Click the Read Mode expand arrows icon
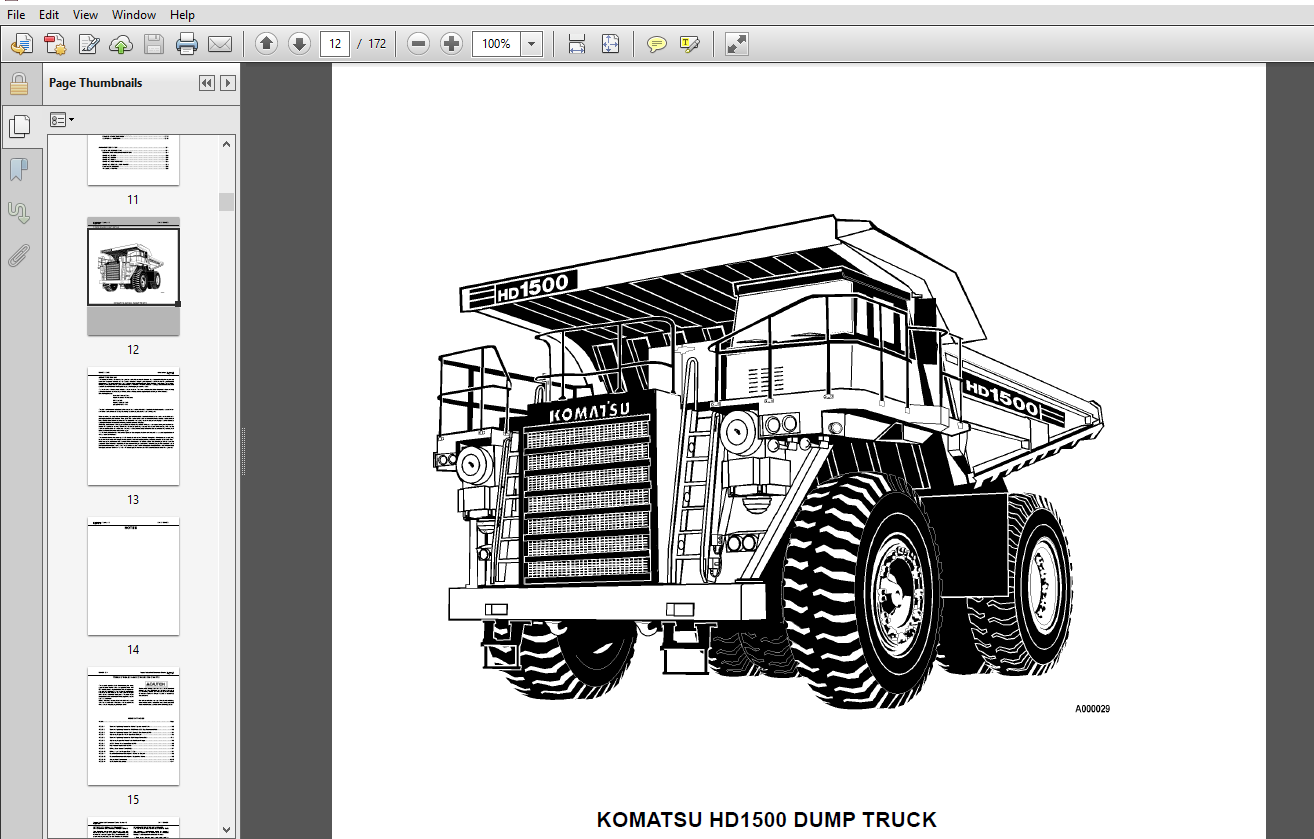The image size is (1314, 839). click(737, 44)
